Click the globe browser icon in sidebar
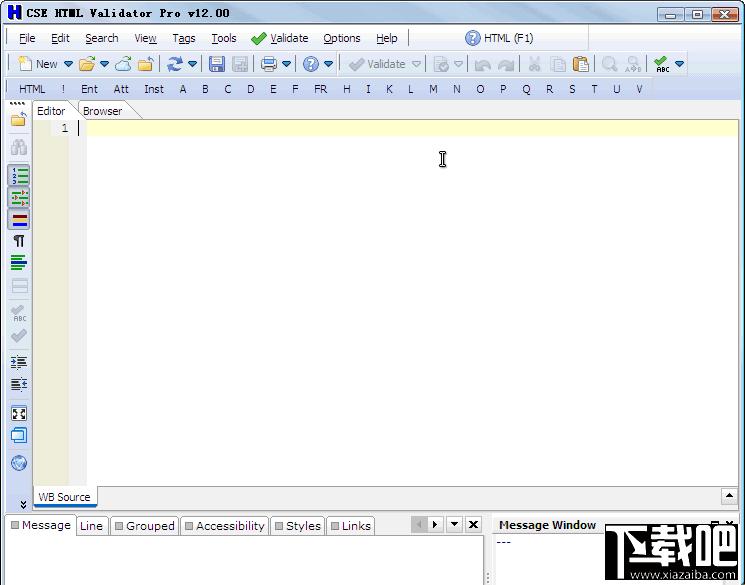Image resolution: width=745 pixels, height=585 pixels. tap(19, 463)
